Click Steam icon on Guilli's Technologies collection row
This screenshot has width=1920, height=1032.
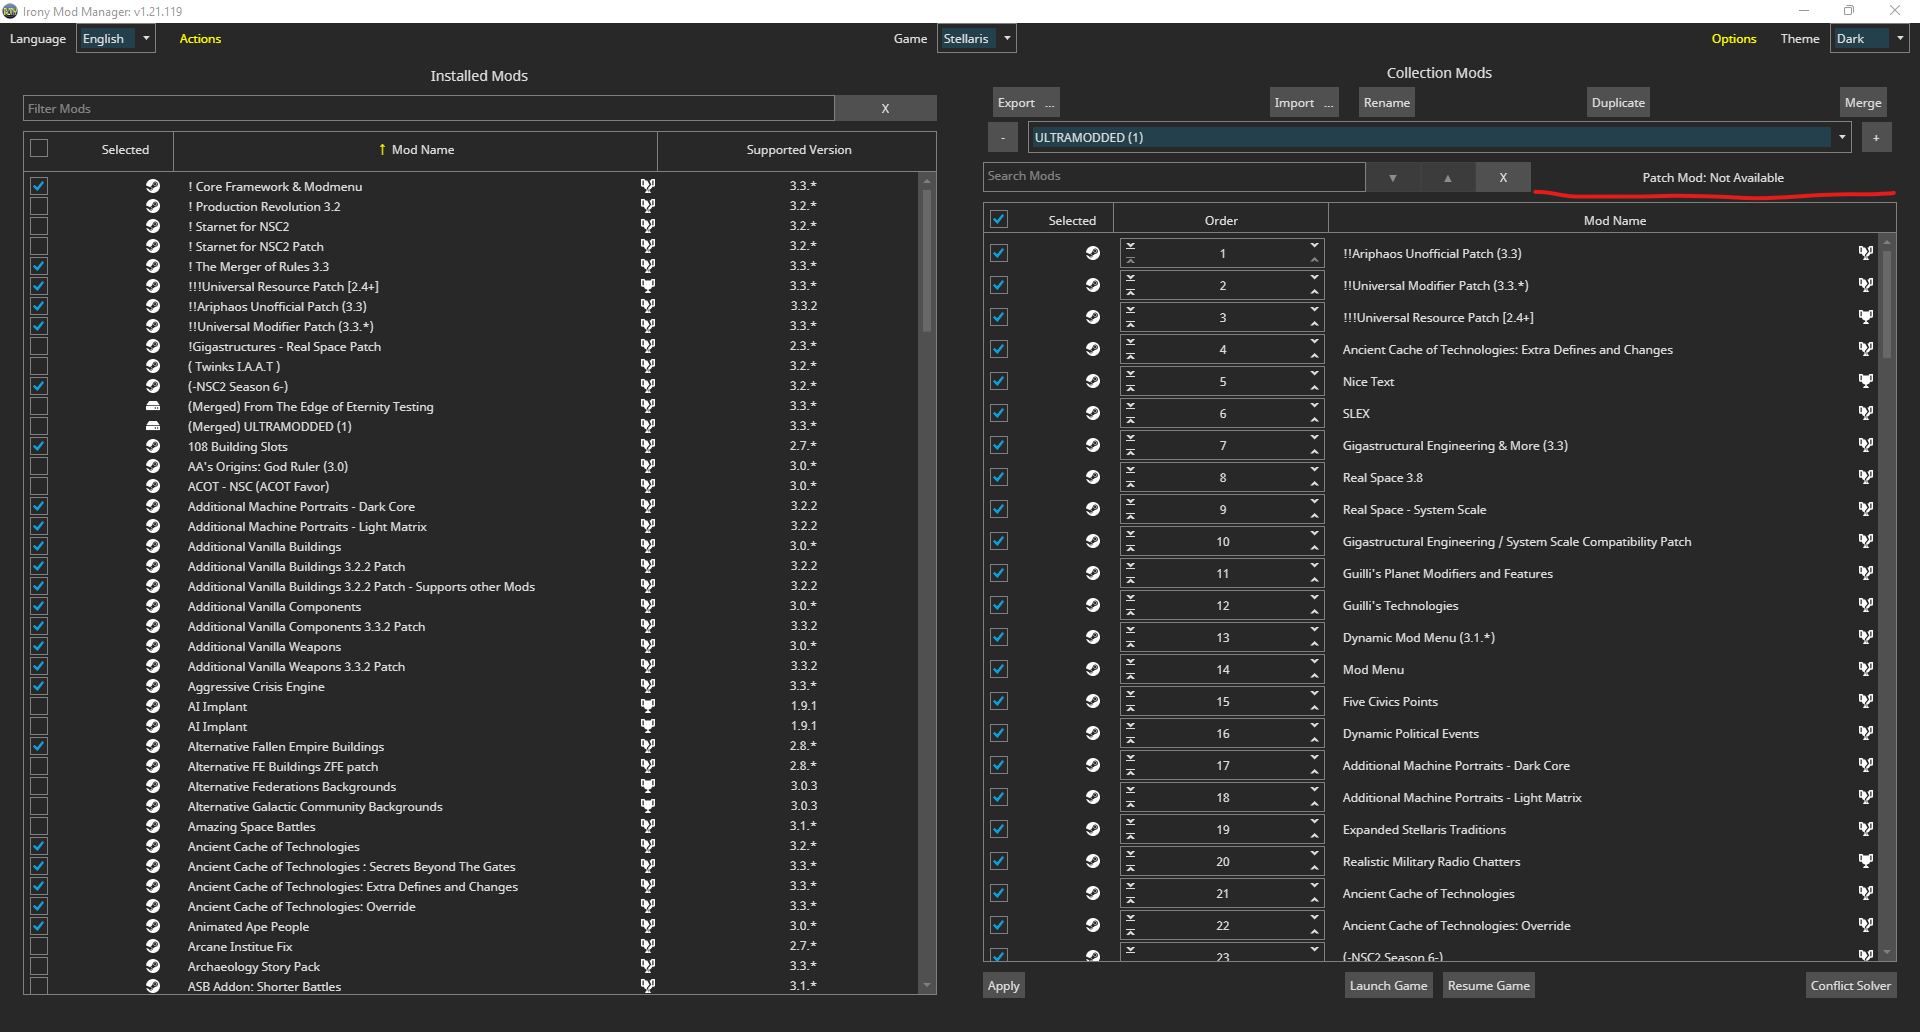tap(1093, 605)
